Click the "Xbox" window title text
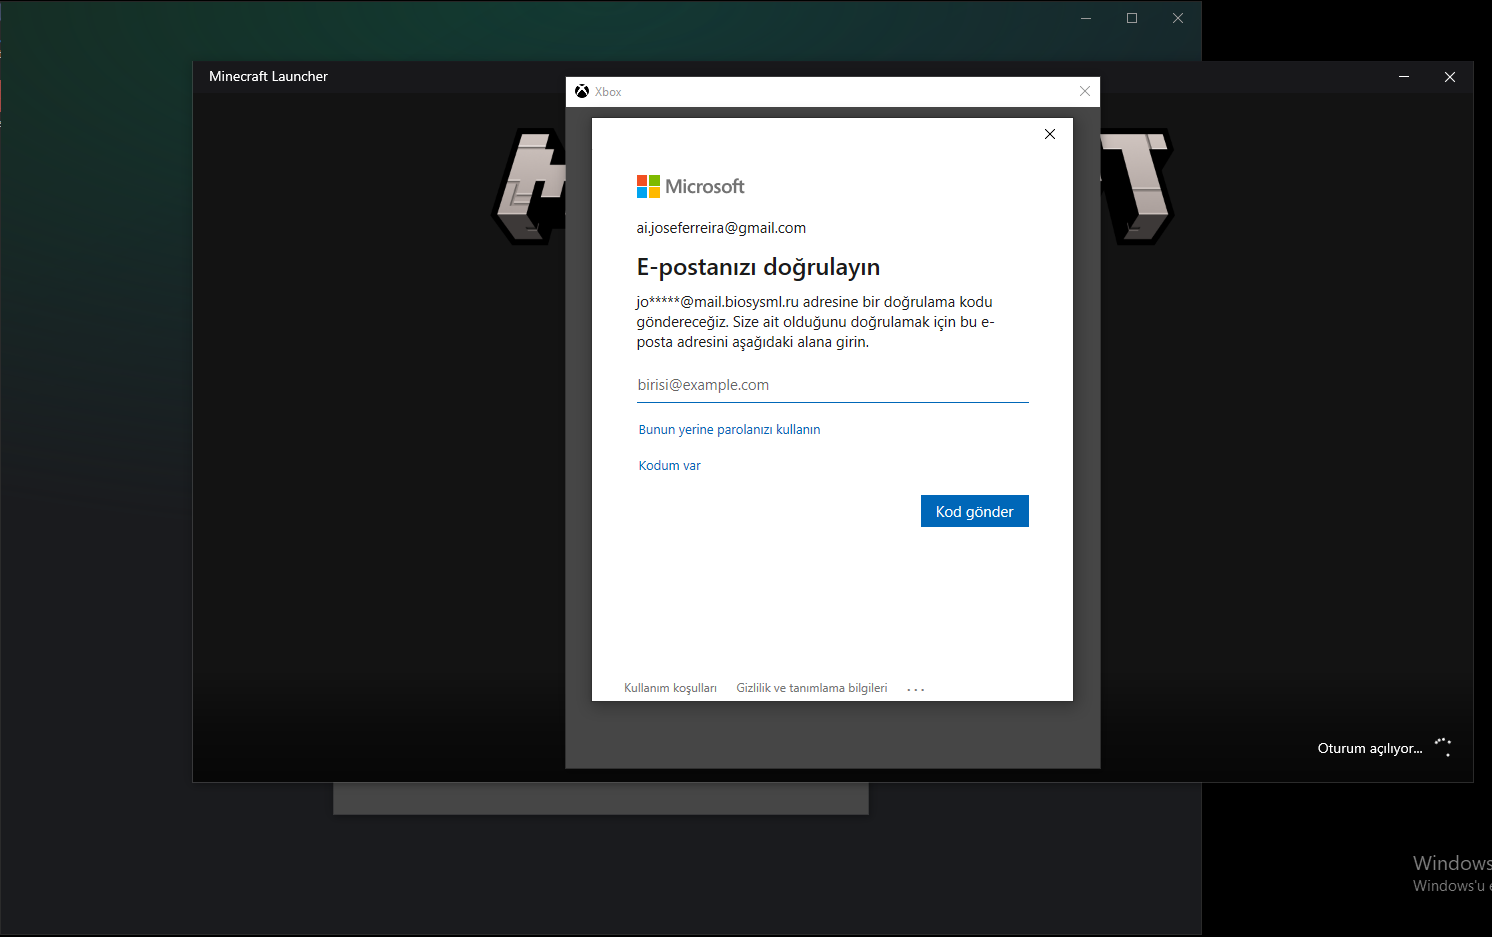This screenshot has height=937, width=1492. (608, 92)
